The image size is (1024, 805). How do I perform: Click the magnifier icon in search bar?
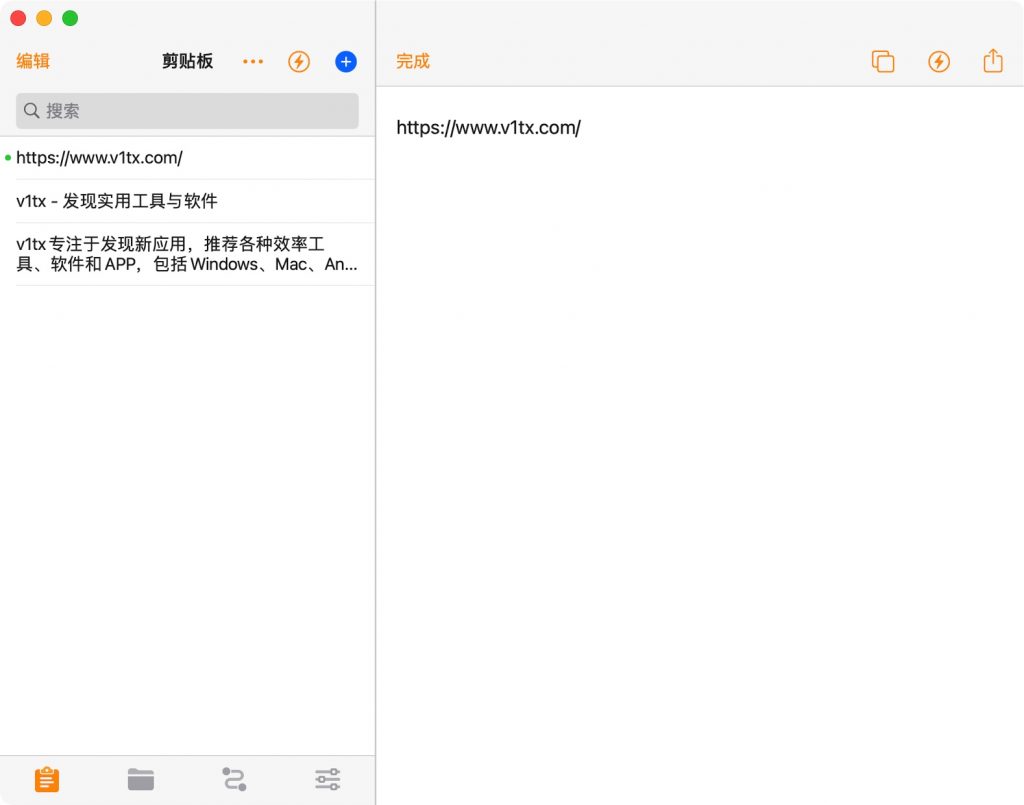31,110
